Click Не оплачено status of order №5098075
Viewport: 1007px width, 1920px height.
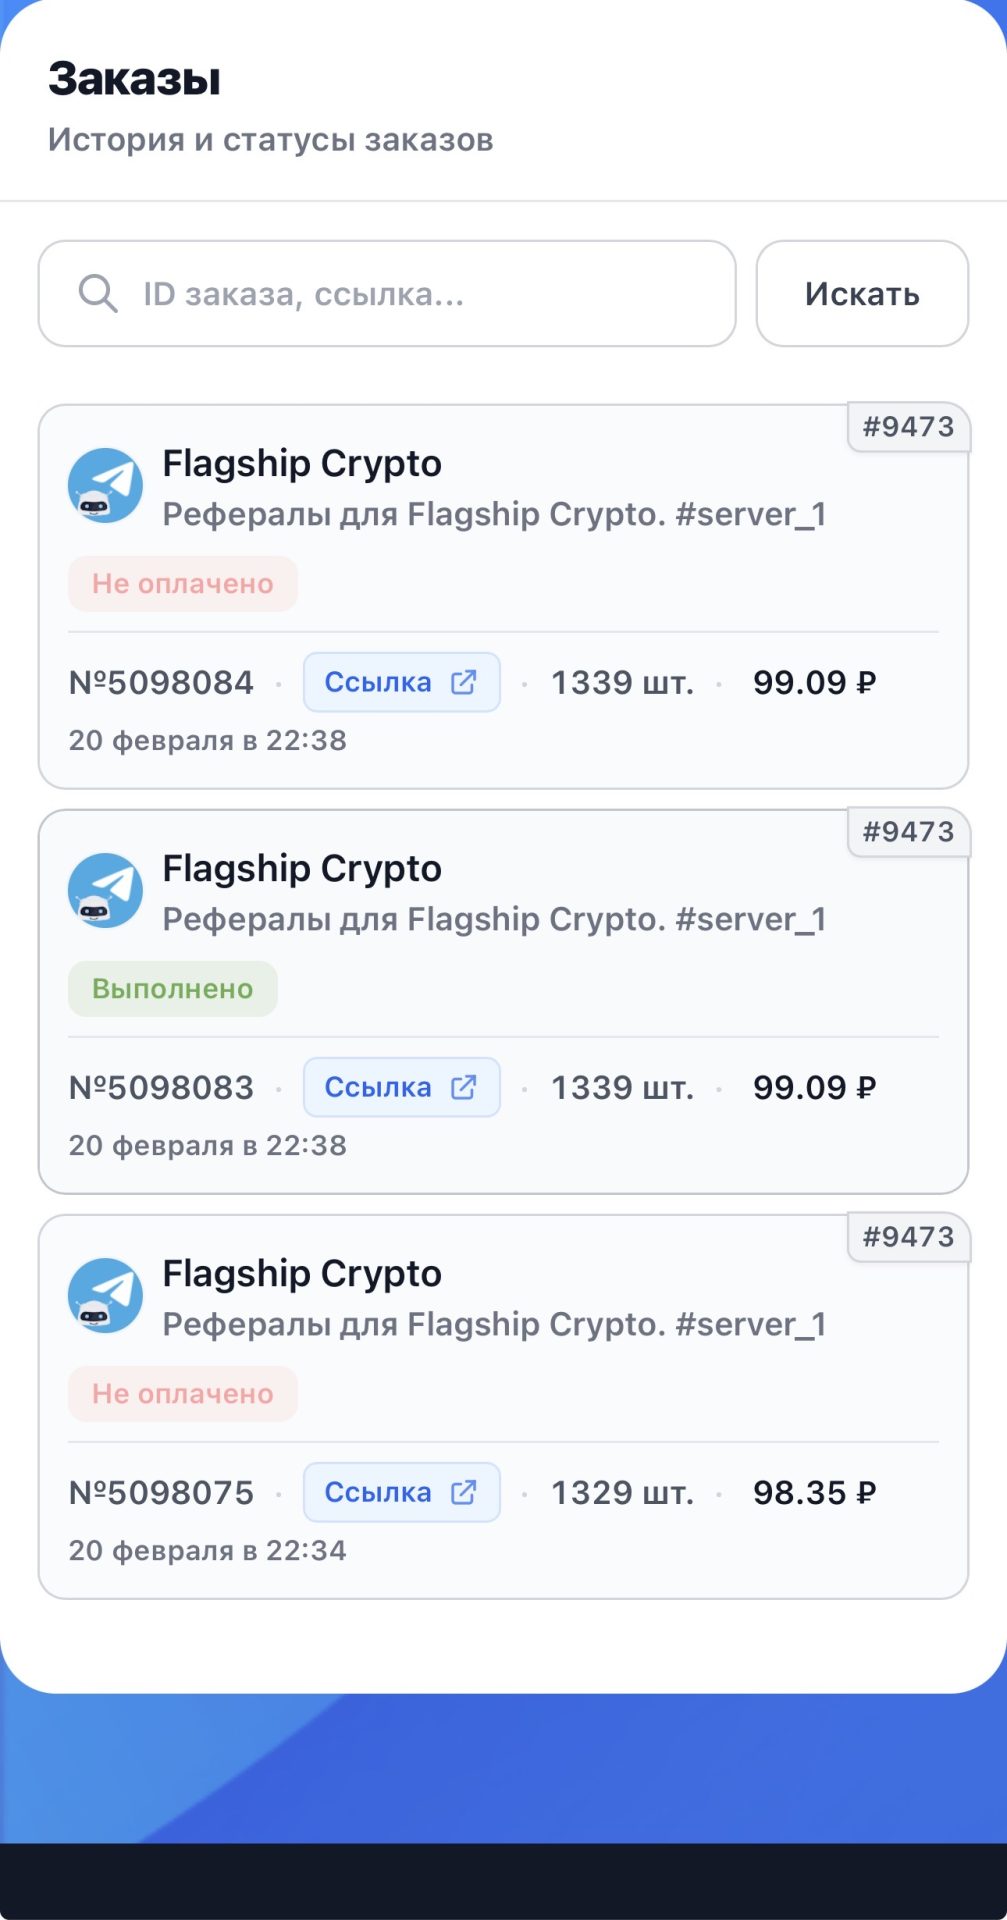tap(183, 1394)
